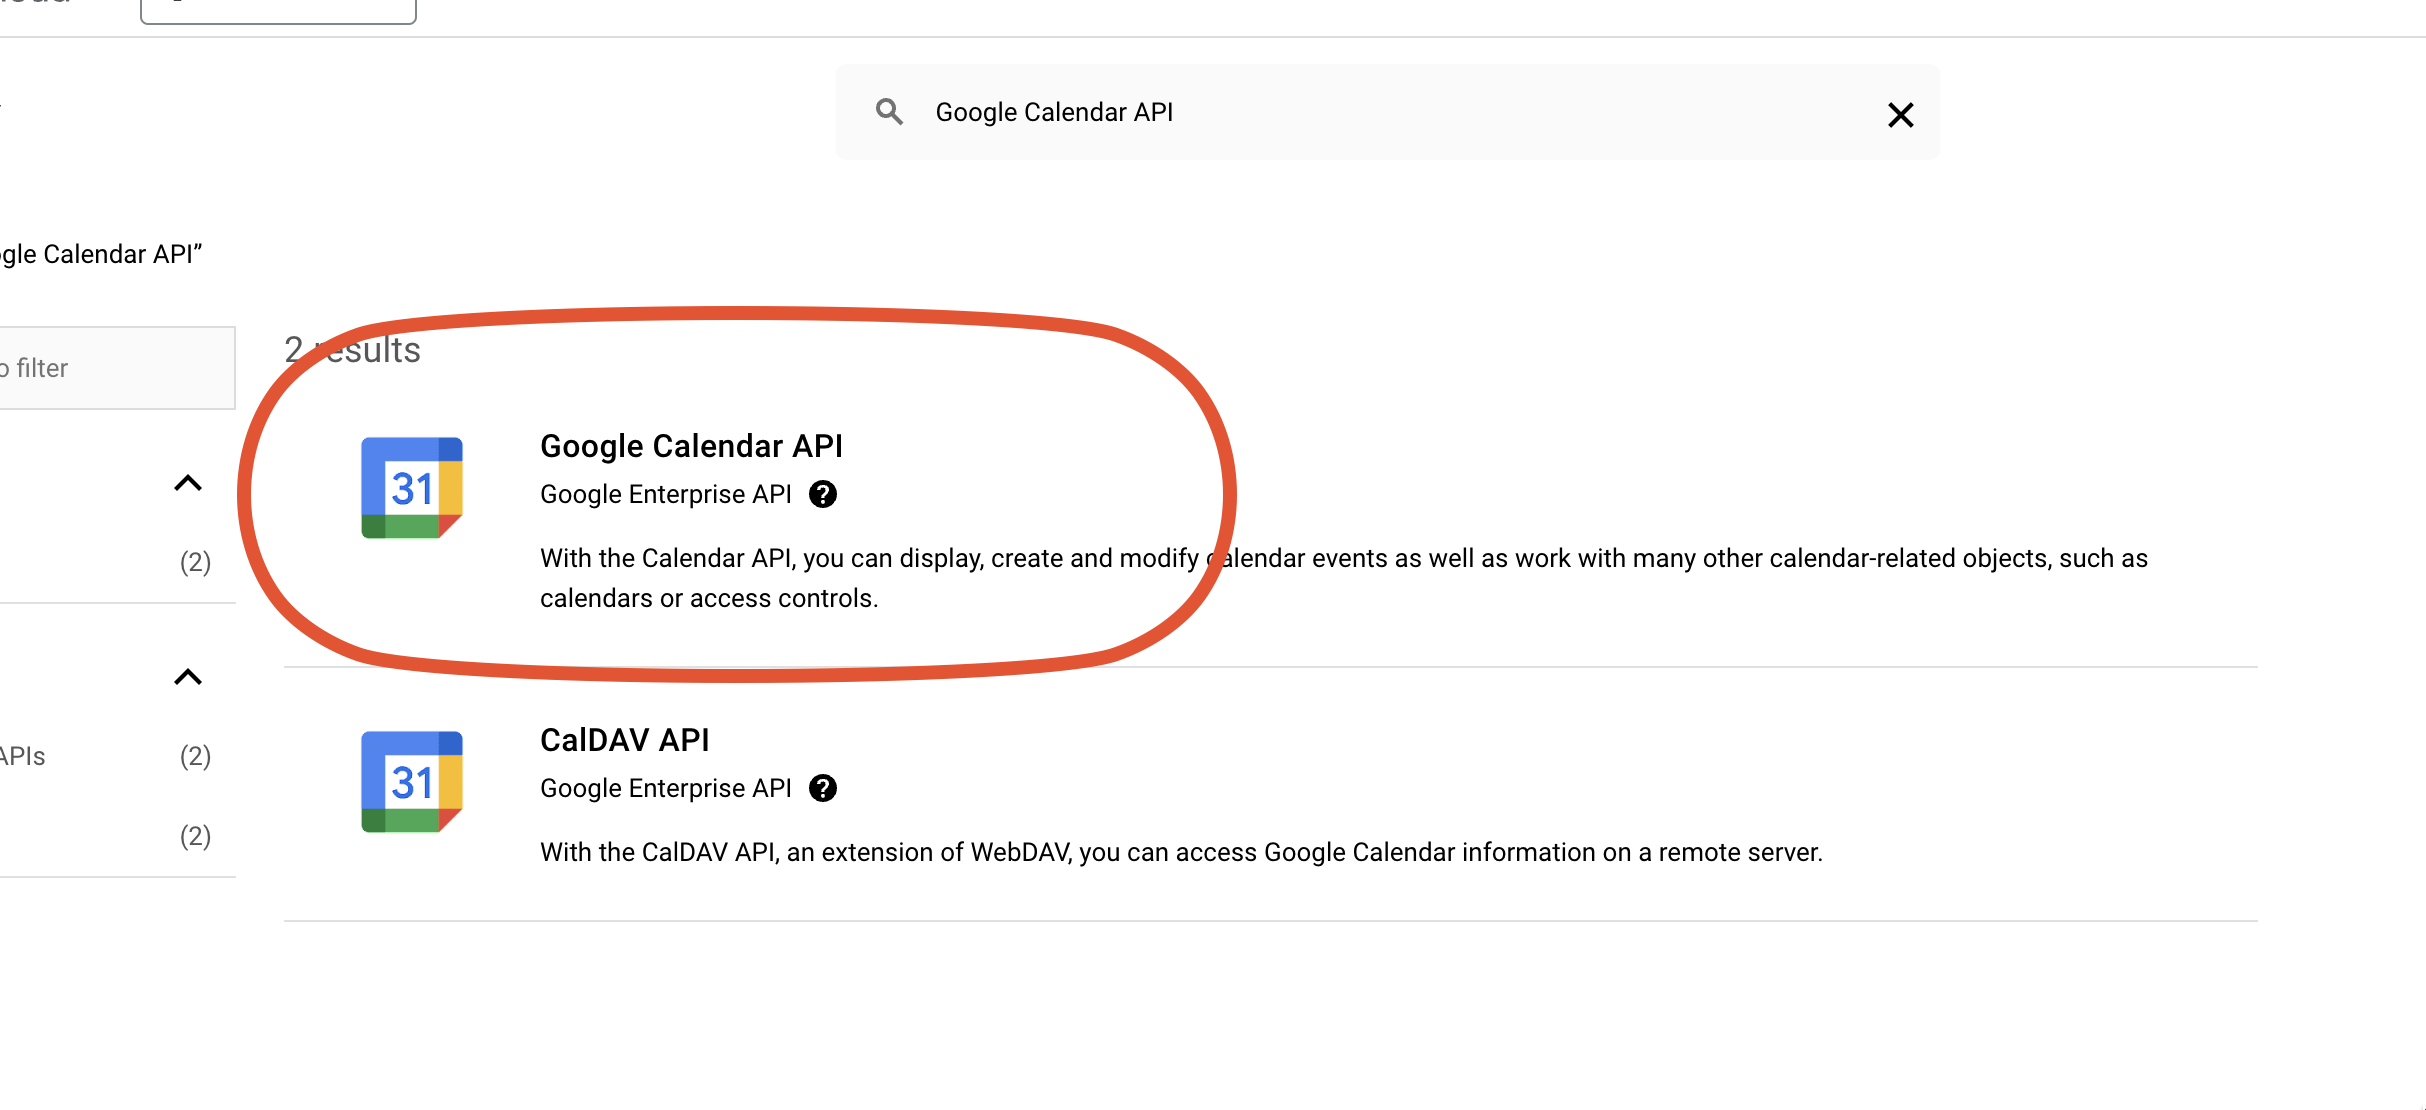
Task: Click help icon beside Google Calendar API's Enterprise label
Action: click(x=823, y=494)
